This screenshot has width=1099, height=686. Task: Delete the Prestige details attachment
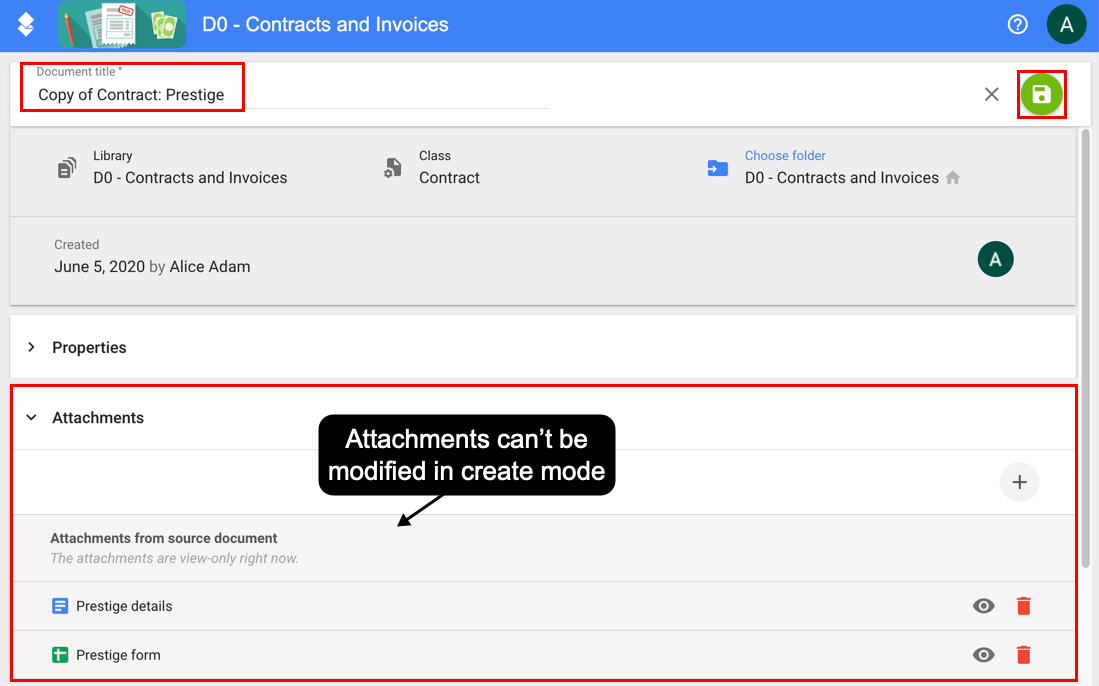1023,606
